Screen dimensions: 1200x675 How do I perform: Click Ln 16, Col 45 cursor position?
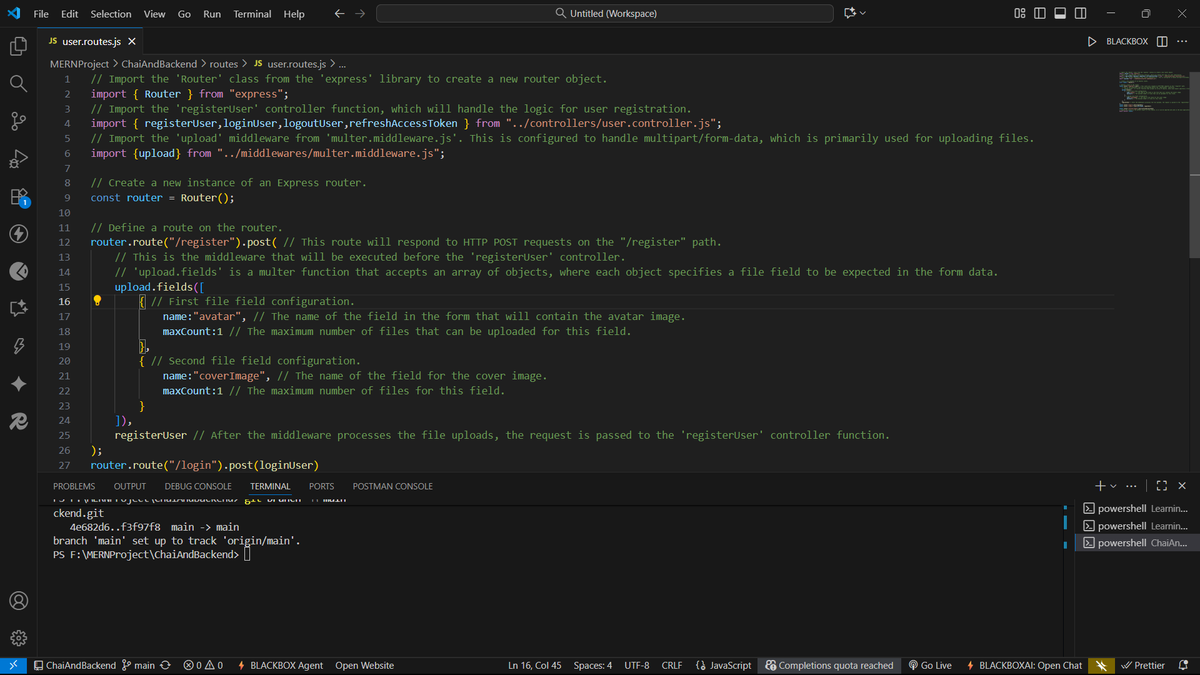tap(536, 665)
